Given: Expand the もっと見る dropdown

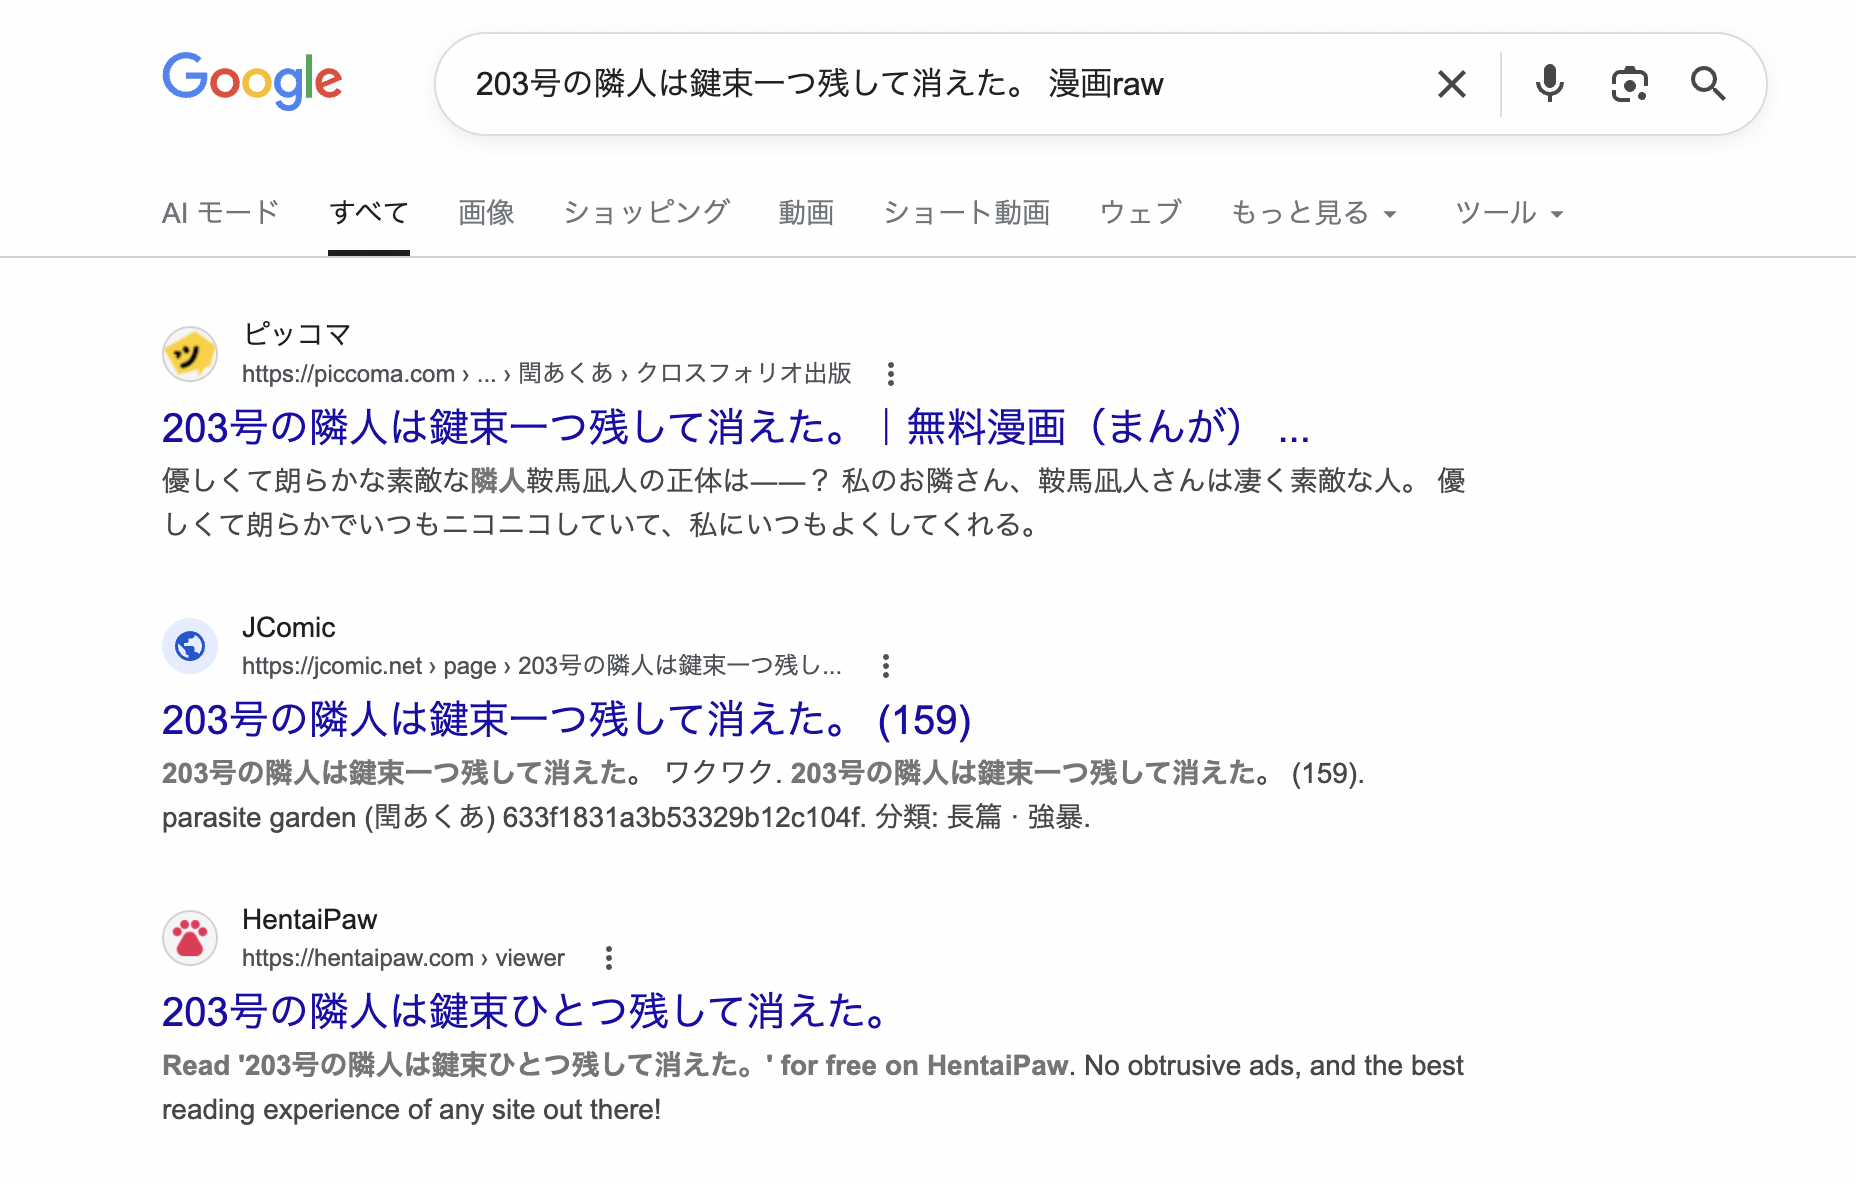Looking at the screenshot, I should pyautogui.click(x=1313, y=212).
